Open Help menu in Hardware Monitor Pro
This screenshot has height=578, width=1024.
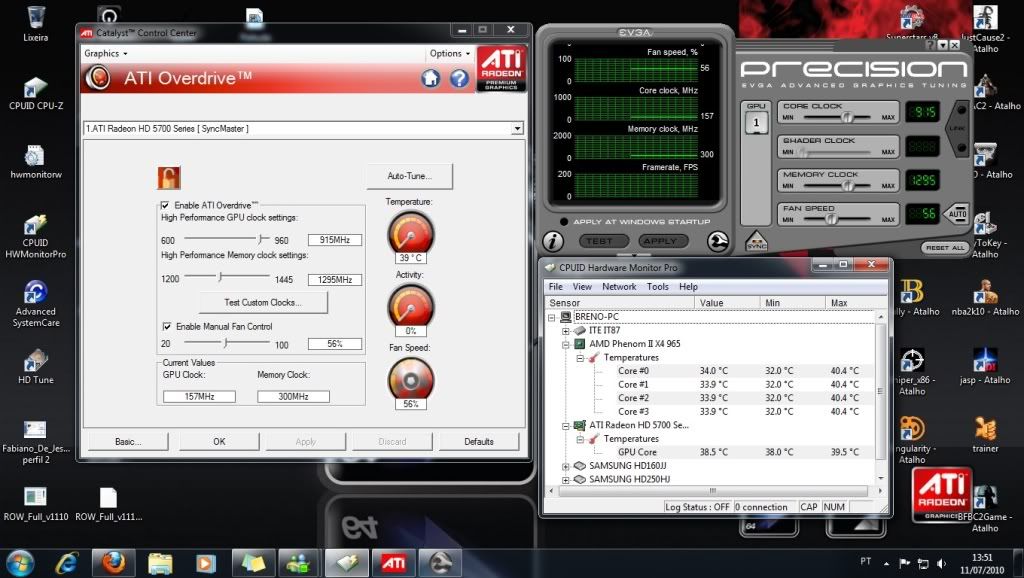click(x=688, y=287)
